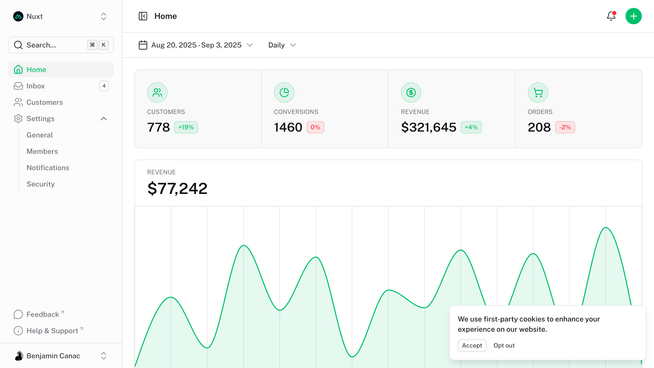
Task: Open Security settings
Action: (40, 184)
